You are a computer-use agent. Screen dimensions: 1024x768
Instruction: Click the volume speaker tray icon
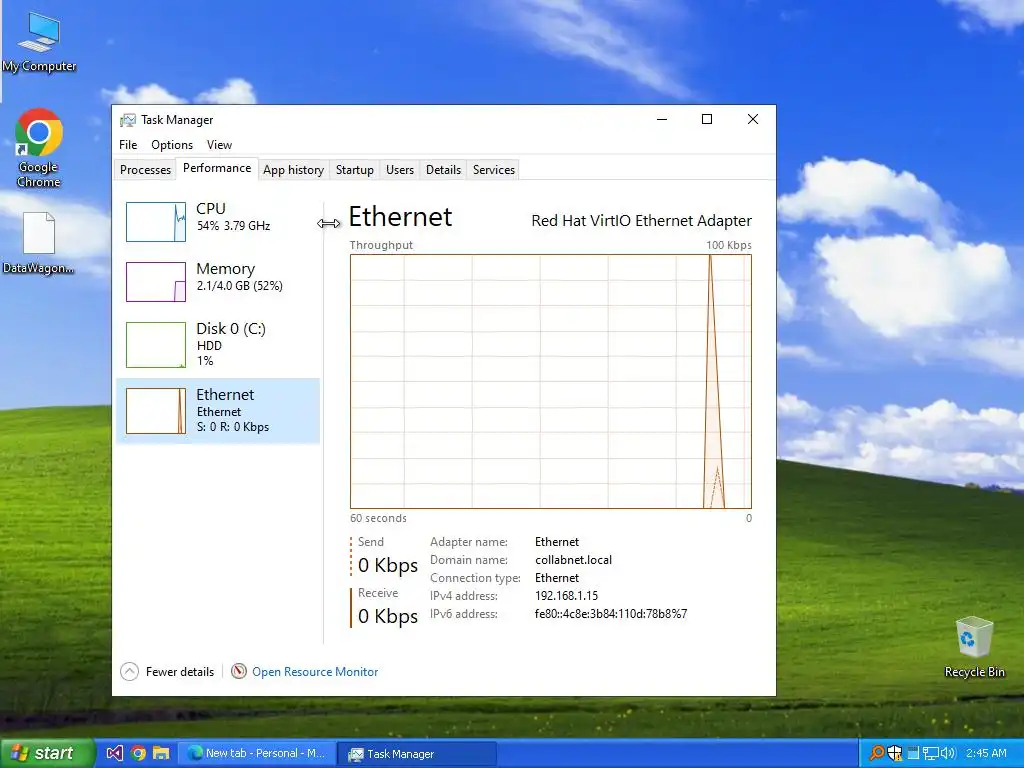[948, 753]
